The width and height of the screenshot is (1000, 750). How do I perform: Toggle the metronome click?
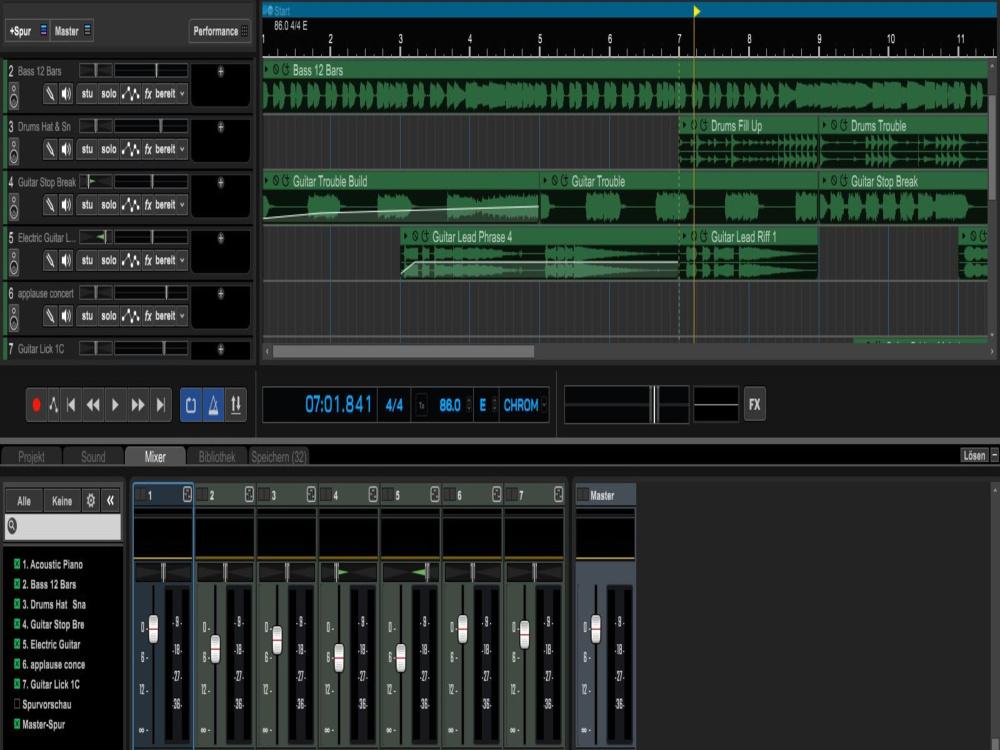pyautogui.click(x=214, y=404)
